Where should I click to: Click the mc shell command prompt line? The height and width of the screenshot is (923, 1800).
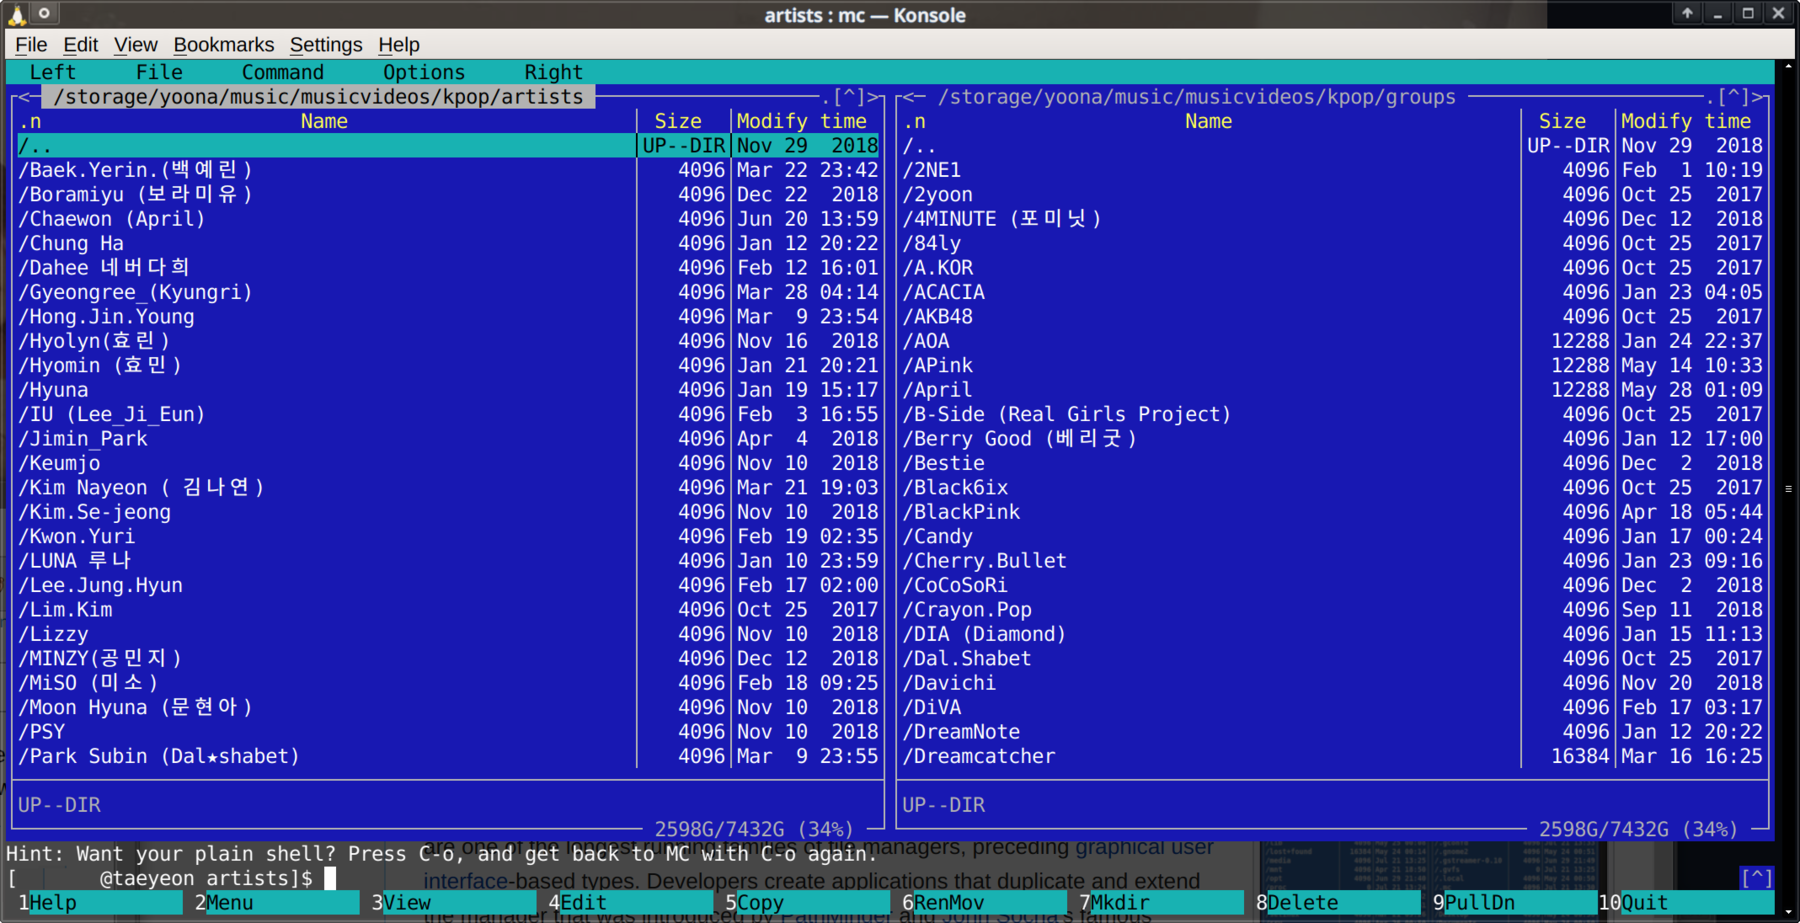coord(171,878)
